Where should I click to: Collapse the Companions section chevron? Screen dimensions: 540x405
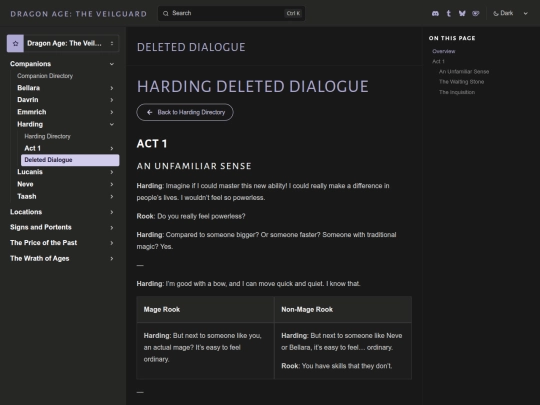click(x=112, y=64)
